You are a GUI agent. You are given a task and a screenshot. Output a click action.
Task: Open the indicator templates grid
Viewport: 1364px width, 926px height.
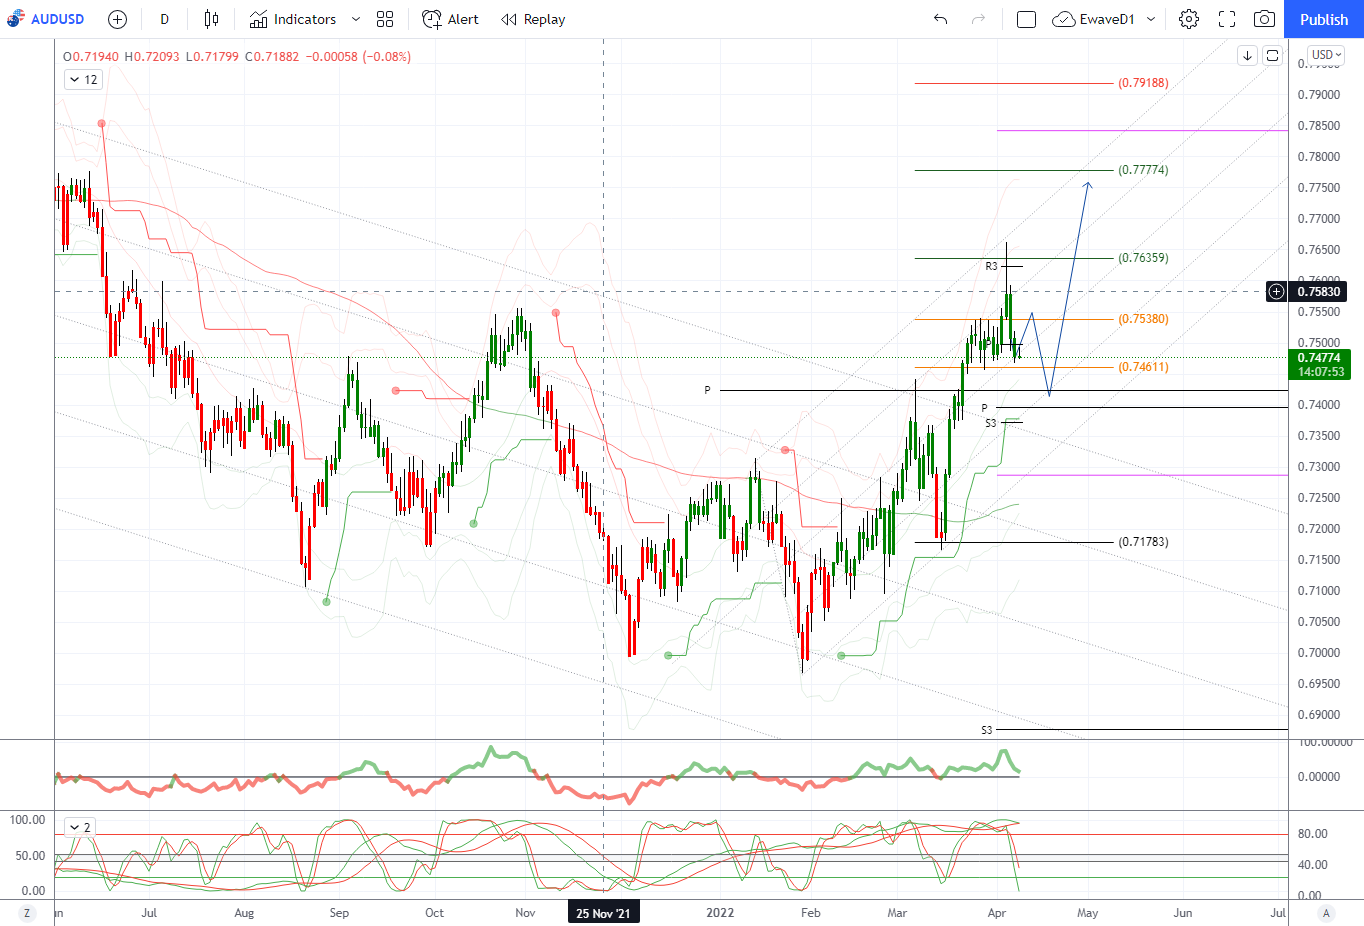(385, 19)
